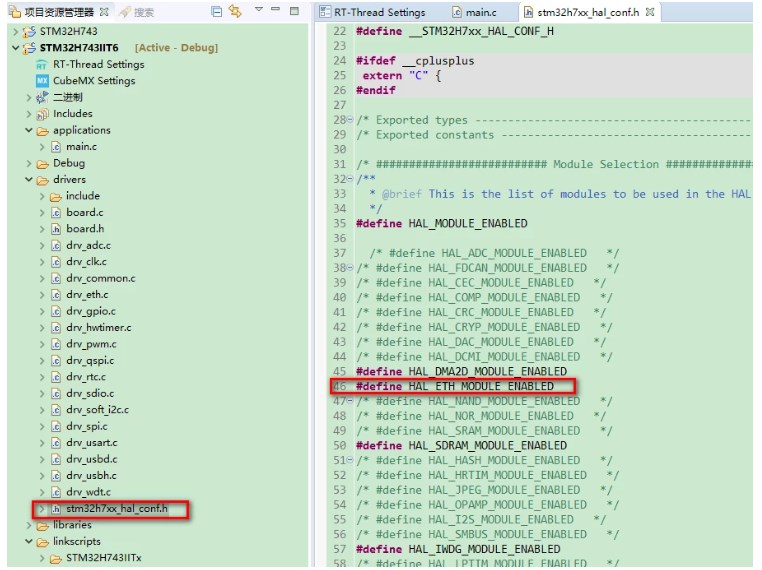
Task: Collapse the STM32H743IIT6 project
Action: [15, 48]
